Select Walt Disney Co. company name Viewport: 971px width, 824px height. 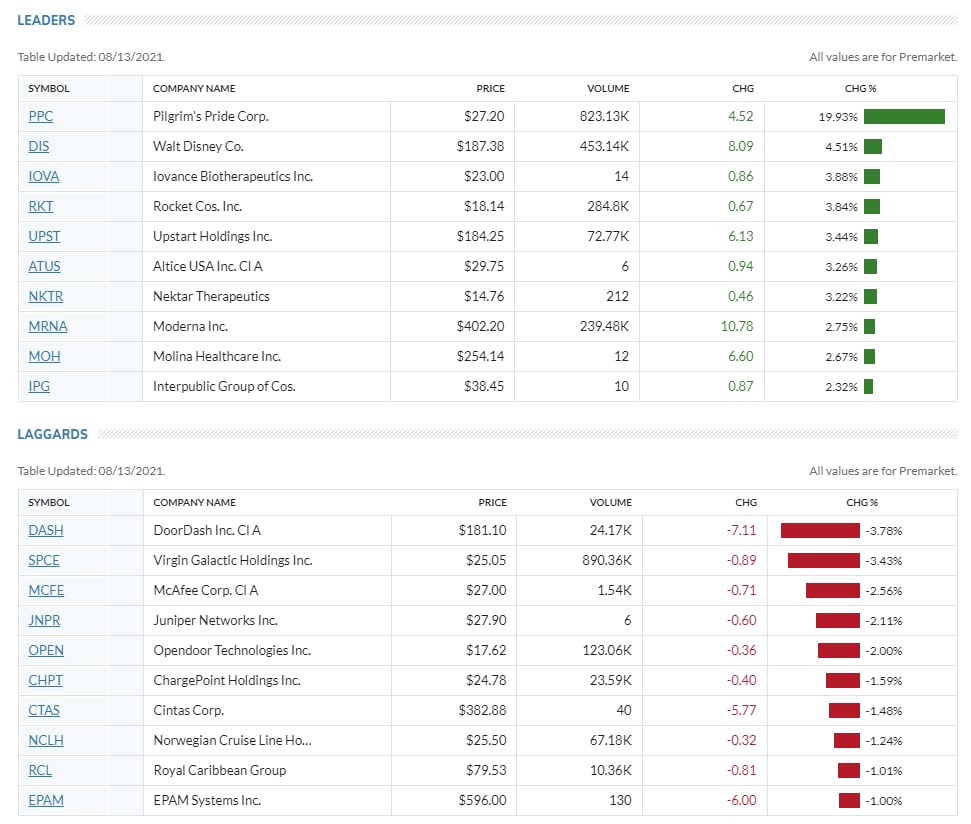pos(198,146)
